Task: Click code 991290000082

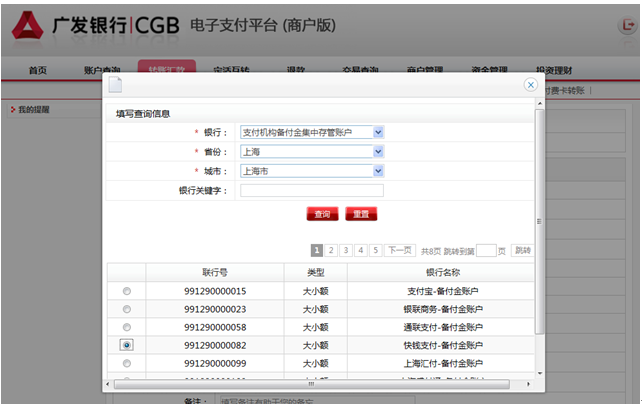Action: [x=215, y=345]
